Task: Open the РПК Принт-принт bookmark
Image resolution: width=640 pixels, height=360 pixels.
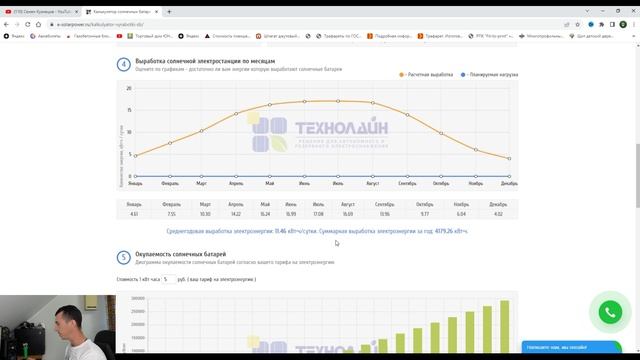Action: (x=491, y=36)
